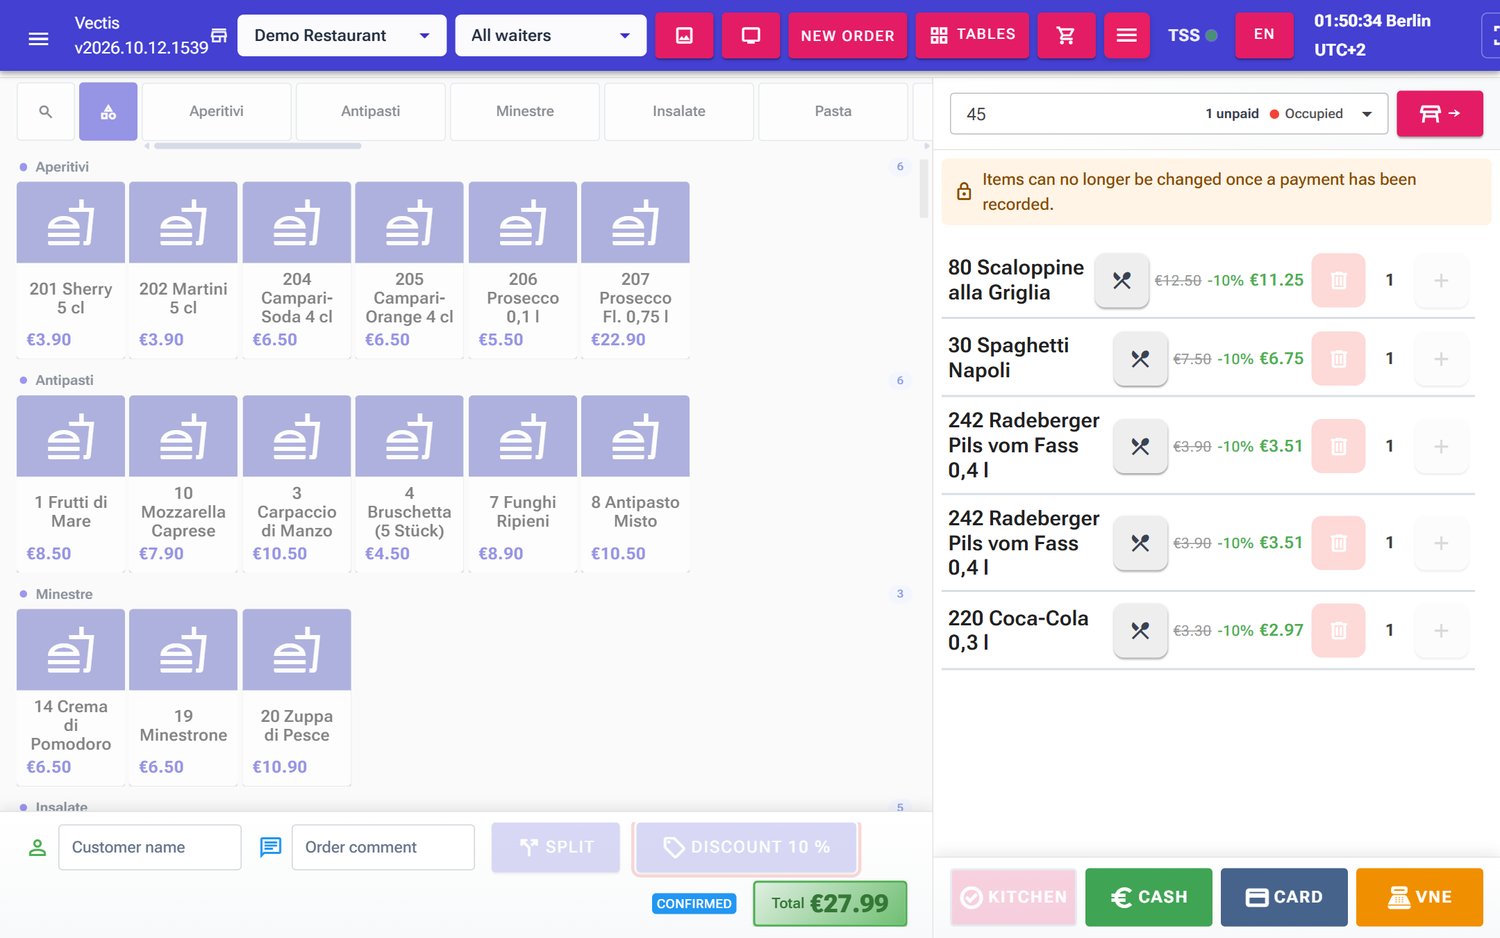
Task: Add one more Scaloppine alla Griglia
Action: (1441, 281)
